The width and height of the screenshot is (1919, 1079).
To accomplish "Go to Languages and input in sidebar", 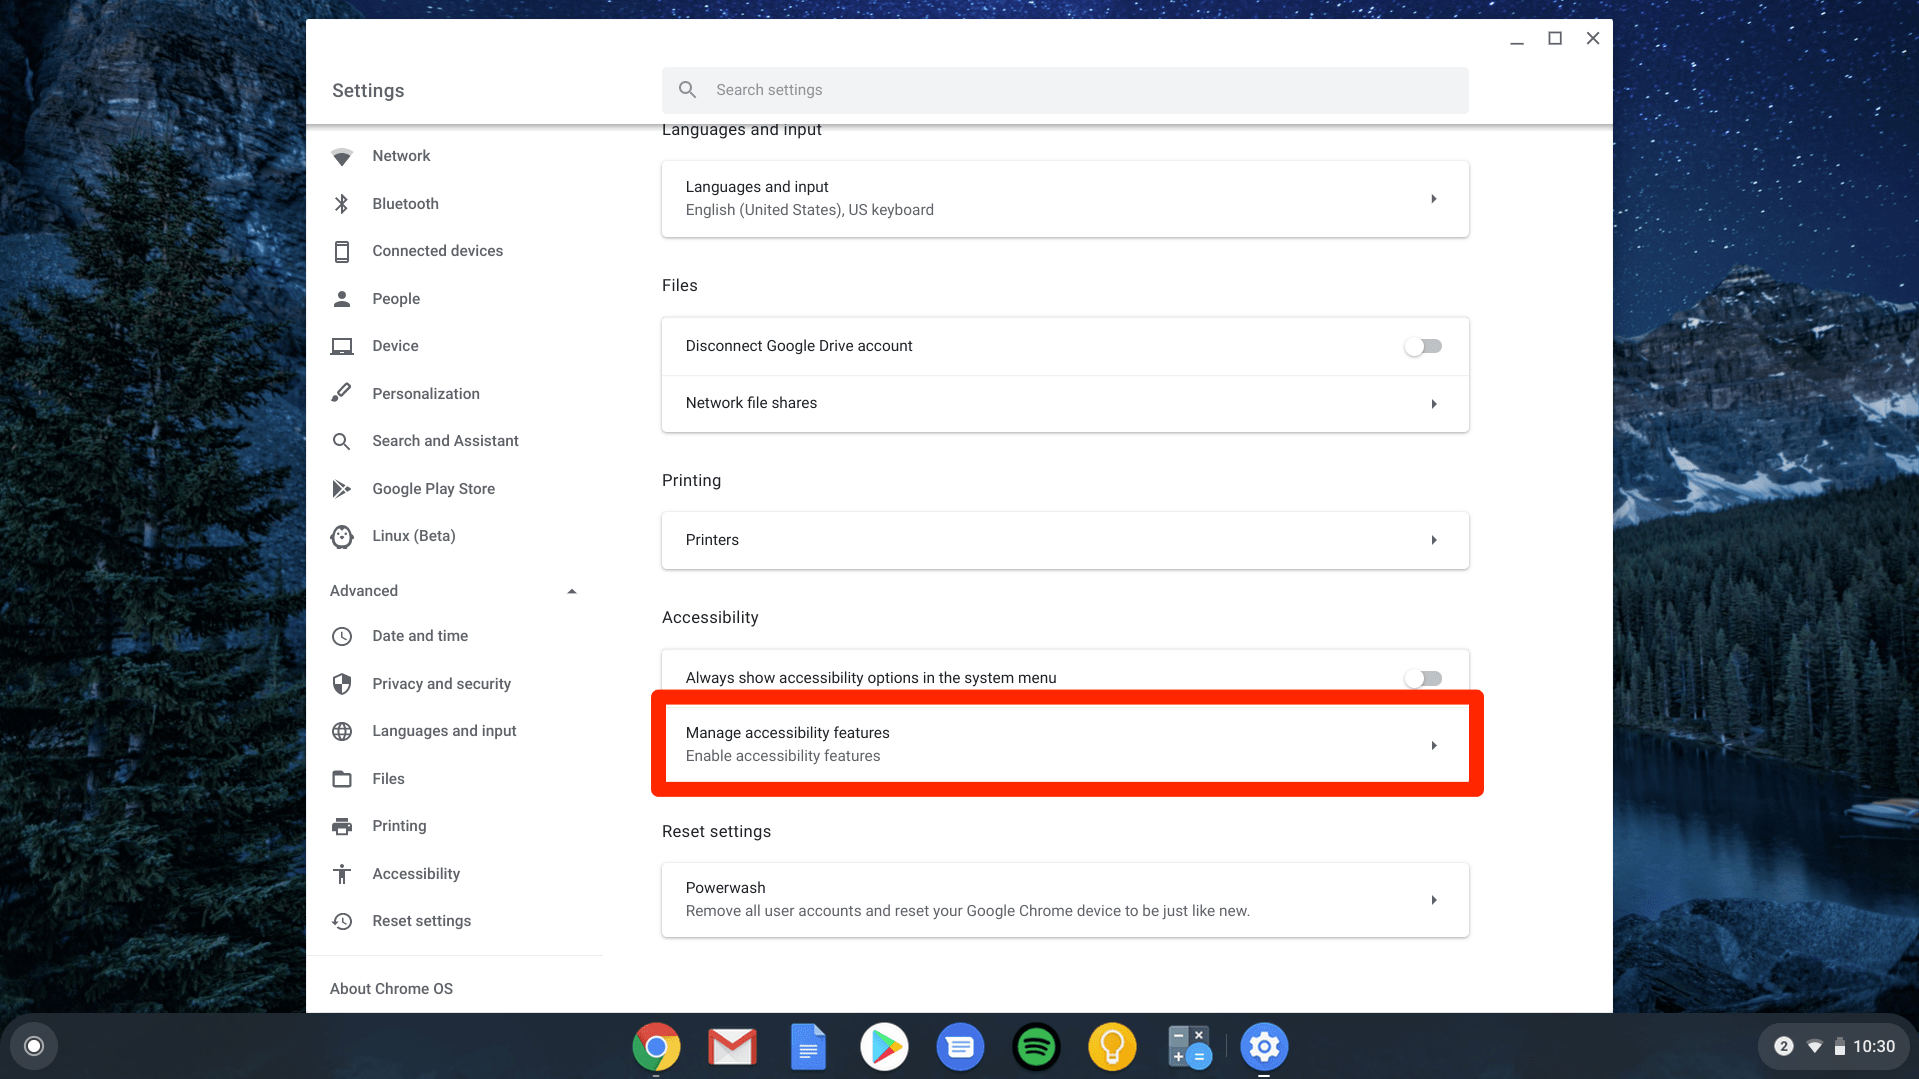I will pos(444,731).
